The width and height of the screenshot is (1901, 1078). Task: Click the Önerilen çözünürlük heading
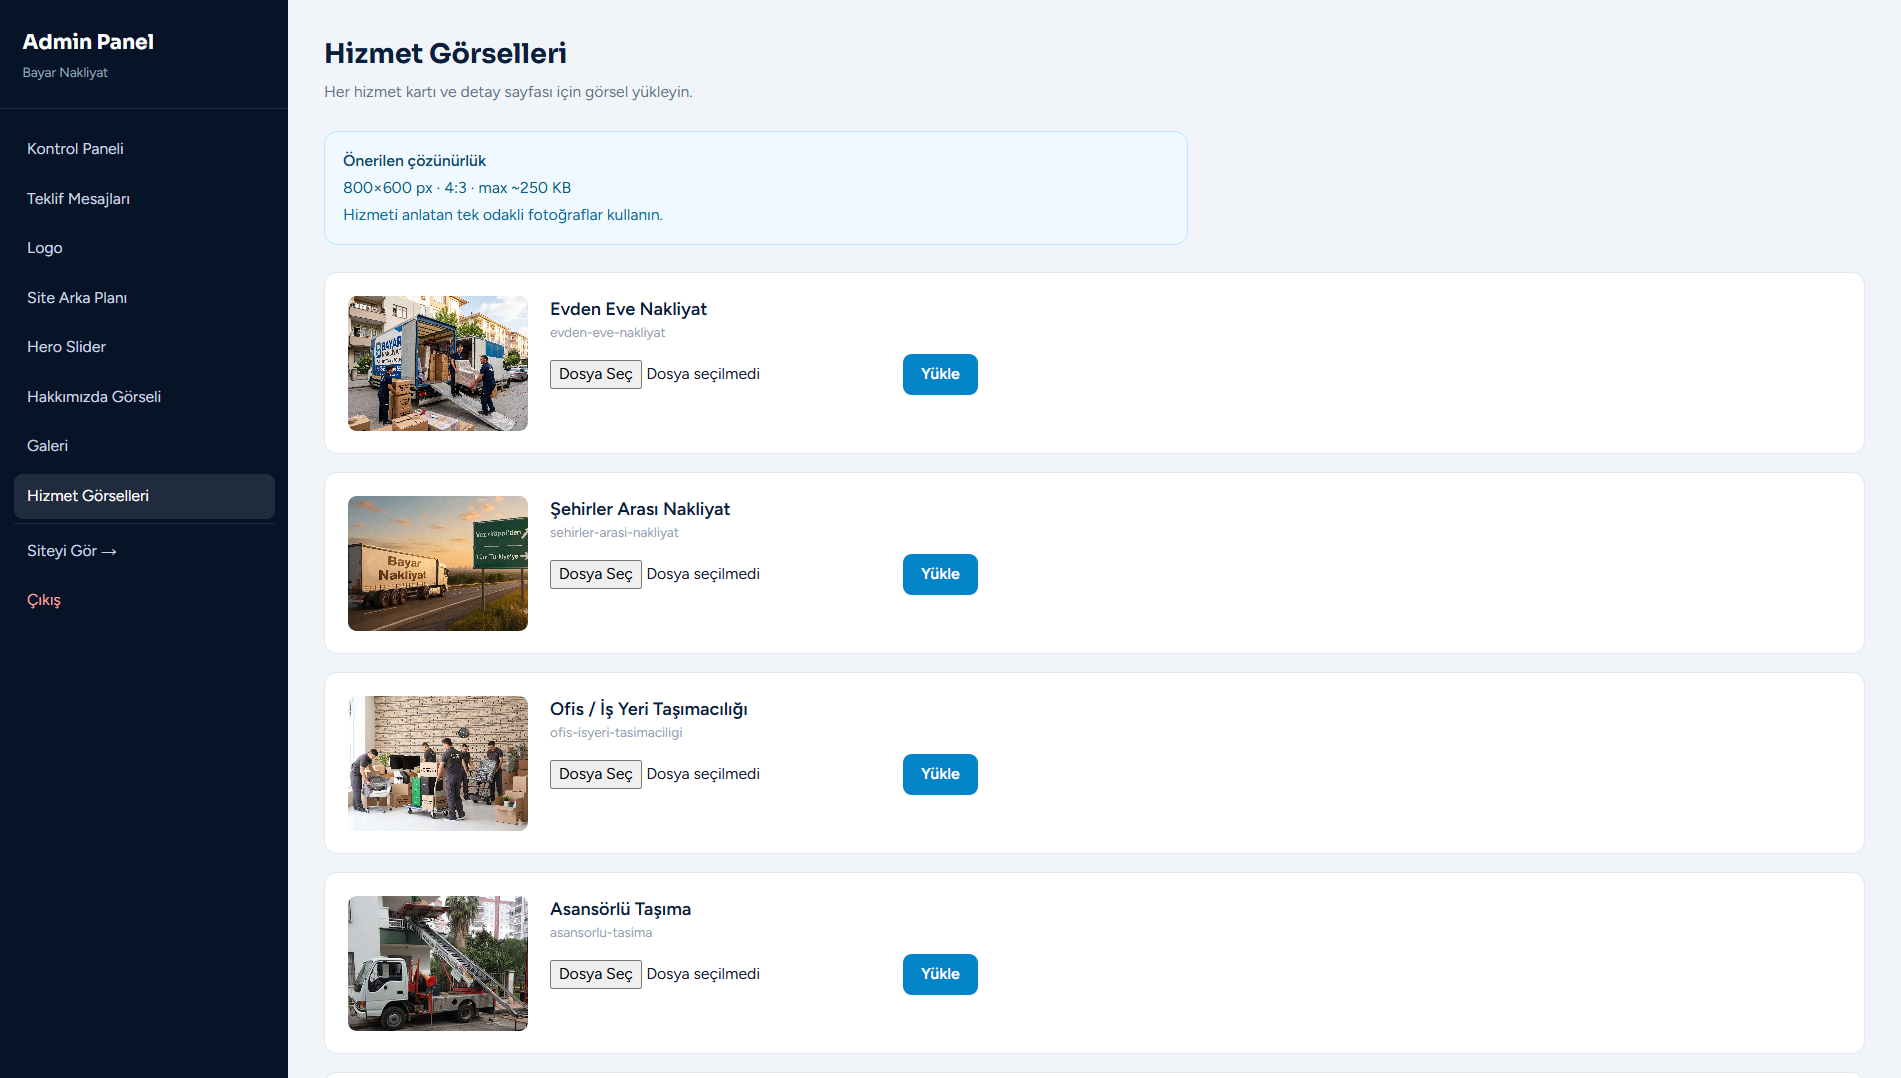414,161
